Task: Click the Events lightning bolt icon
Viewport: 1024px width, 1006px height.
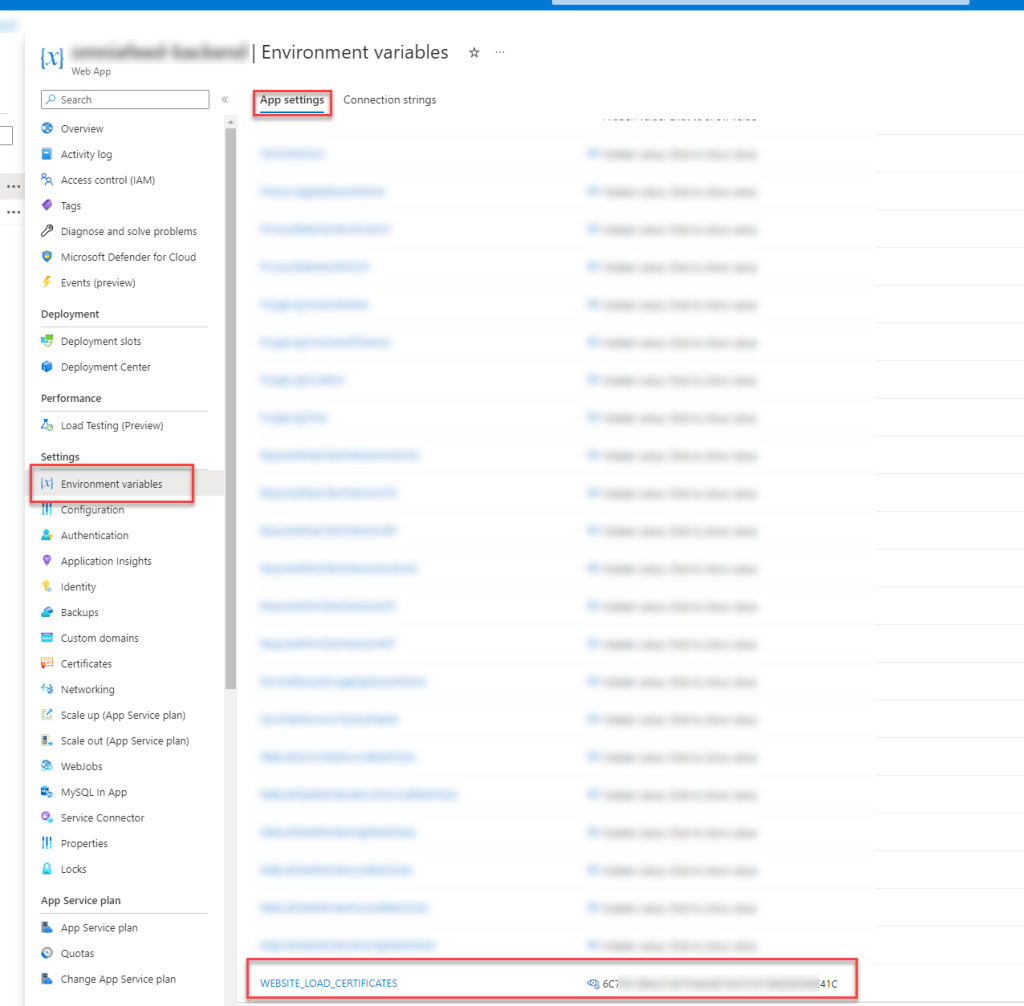Action: point(47,283)
